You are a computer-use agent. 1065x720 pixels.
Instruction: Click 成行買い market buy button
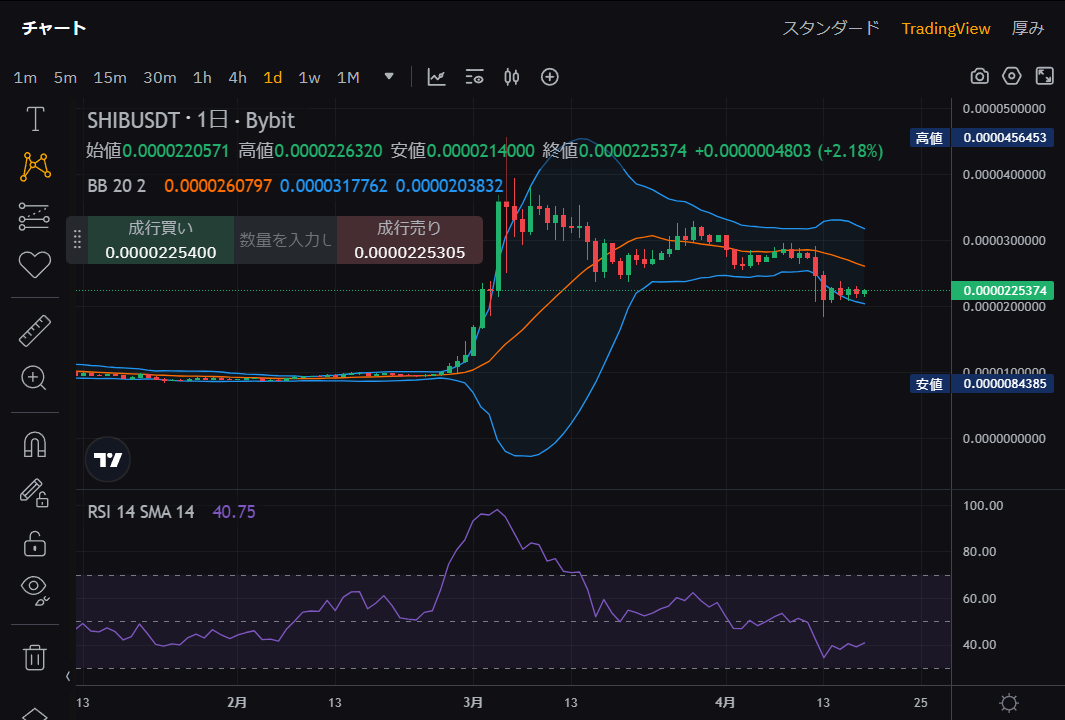click(161, 240)
